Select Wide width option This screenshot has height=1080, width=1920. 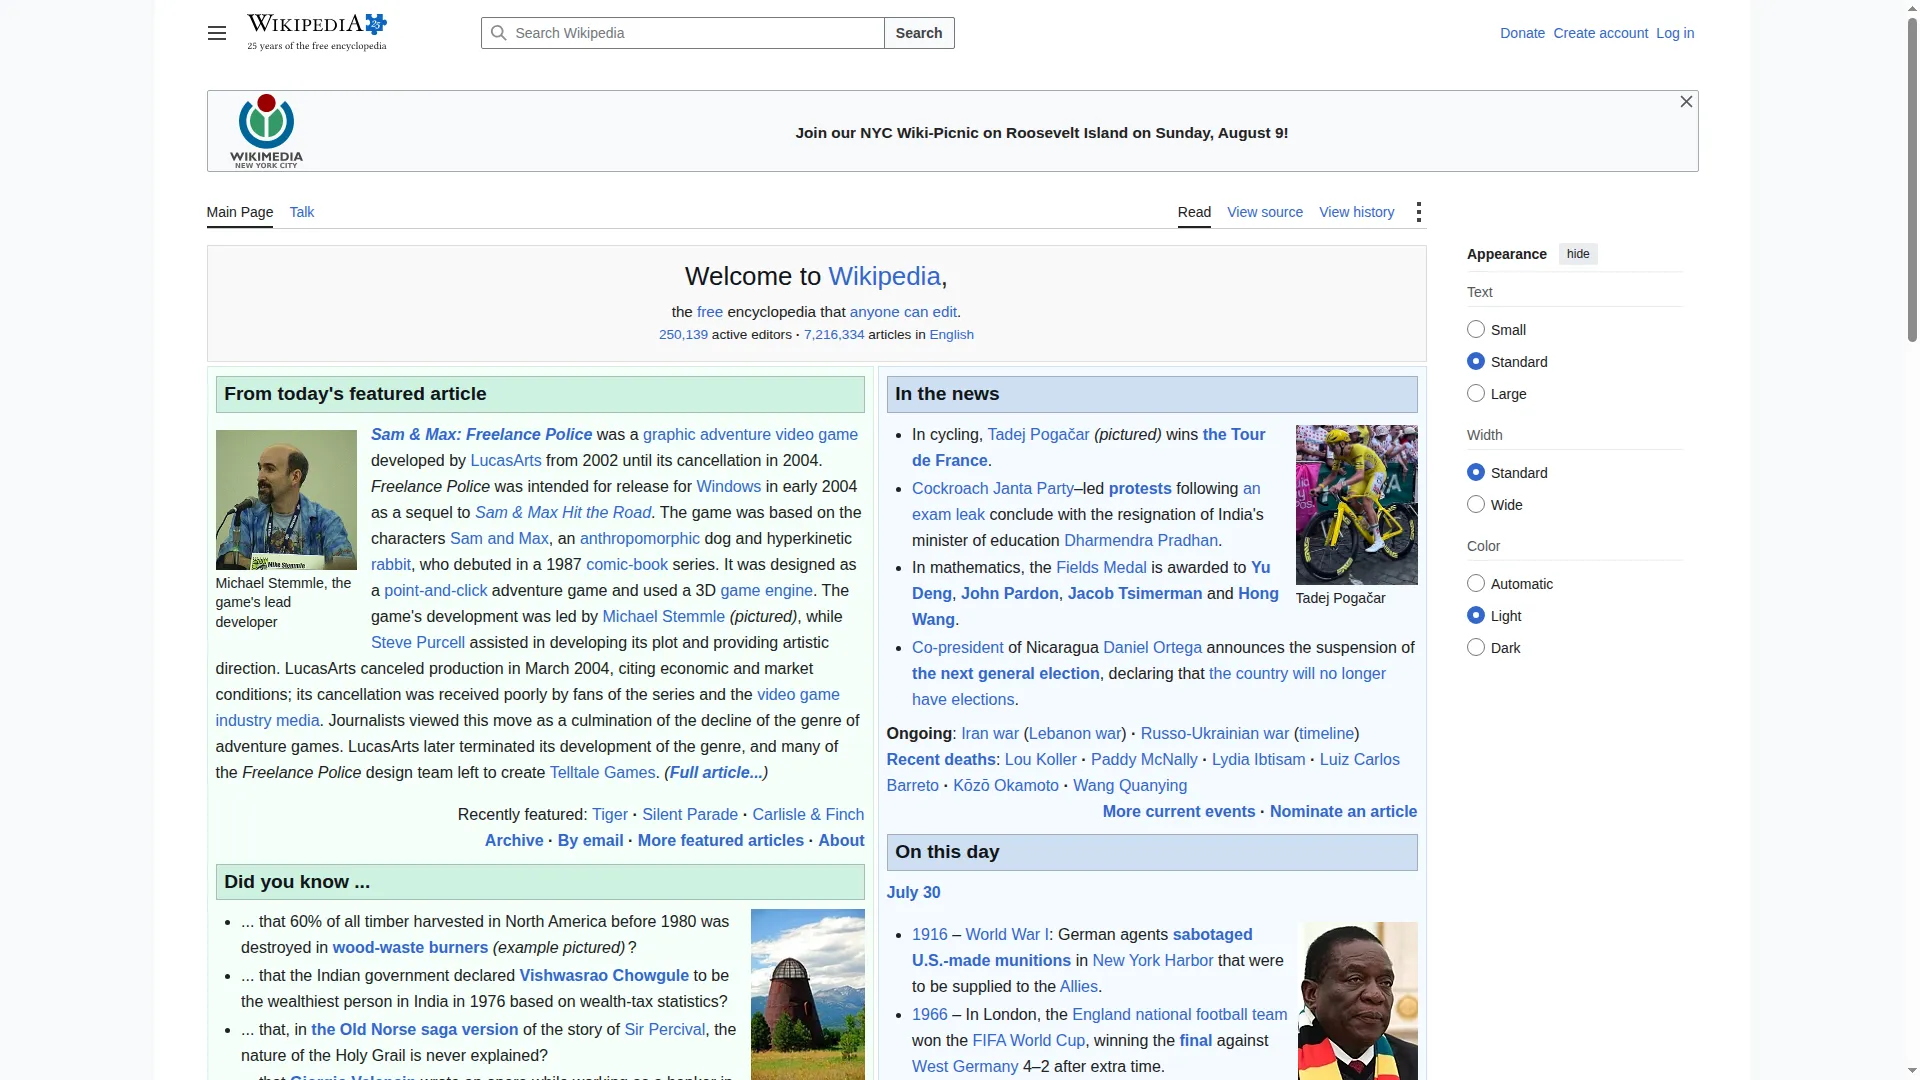[x=1476, y=504]
